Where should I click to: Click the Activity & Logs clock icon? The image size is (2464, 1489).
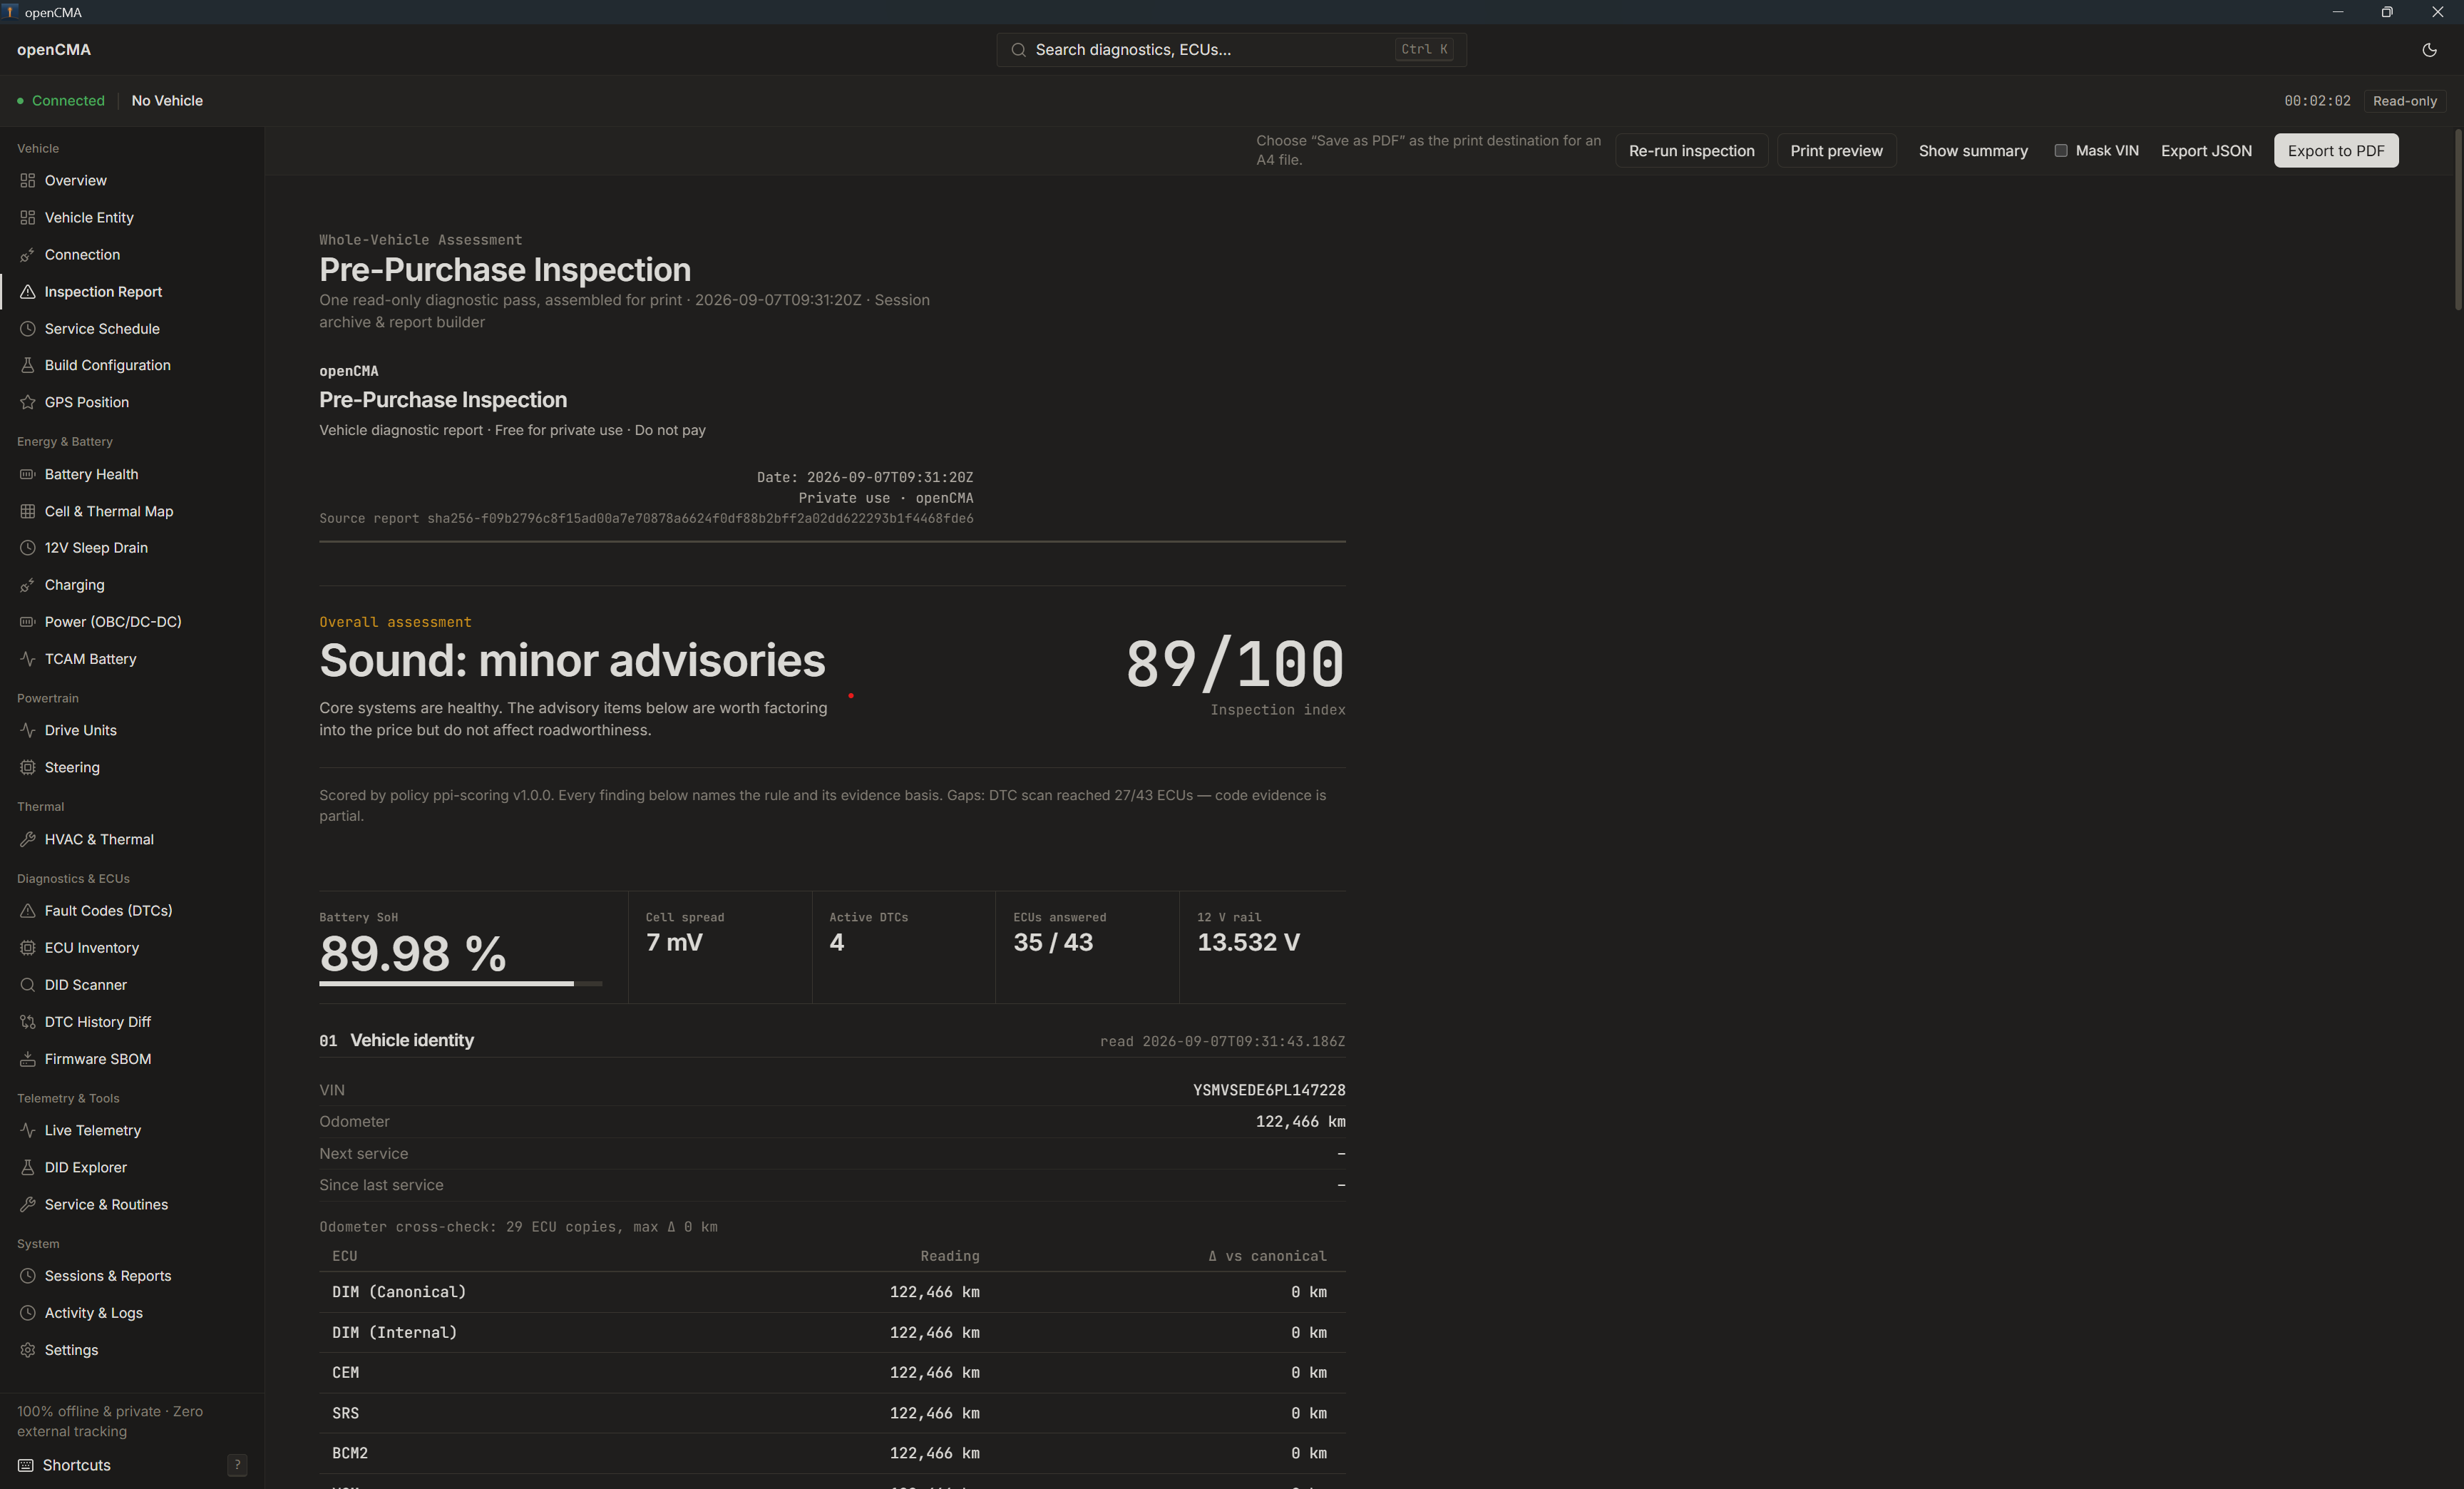[27, 1313]
